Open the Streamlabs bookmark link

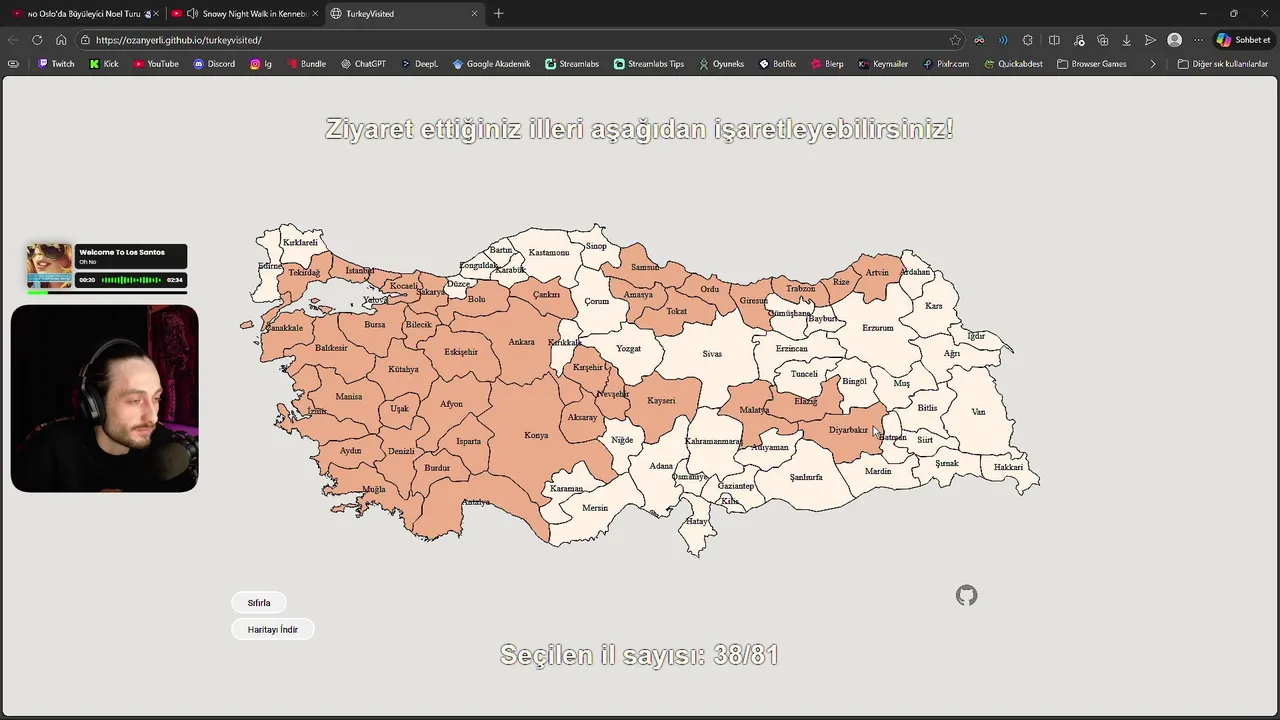pyautogui.click(x=572, y=64)
